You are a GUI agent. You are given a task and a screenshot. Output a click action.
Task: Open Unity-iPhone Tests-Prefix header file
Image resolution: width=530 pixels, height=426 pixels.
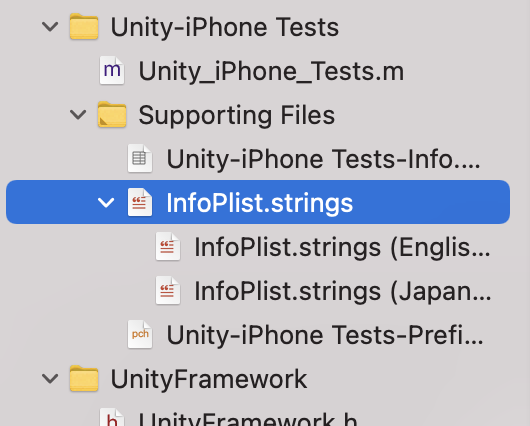pos(325,335)
